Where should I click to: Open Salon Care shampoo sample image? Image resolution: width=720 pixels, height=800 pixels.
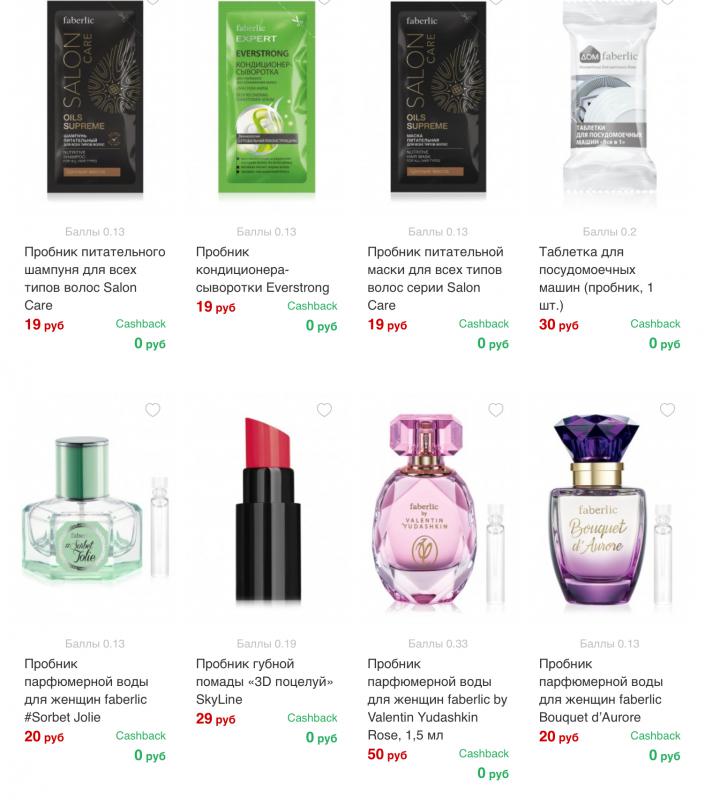[95, 97]
